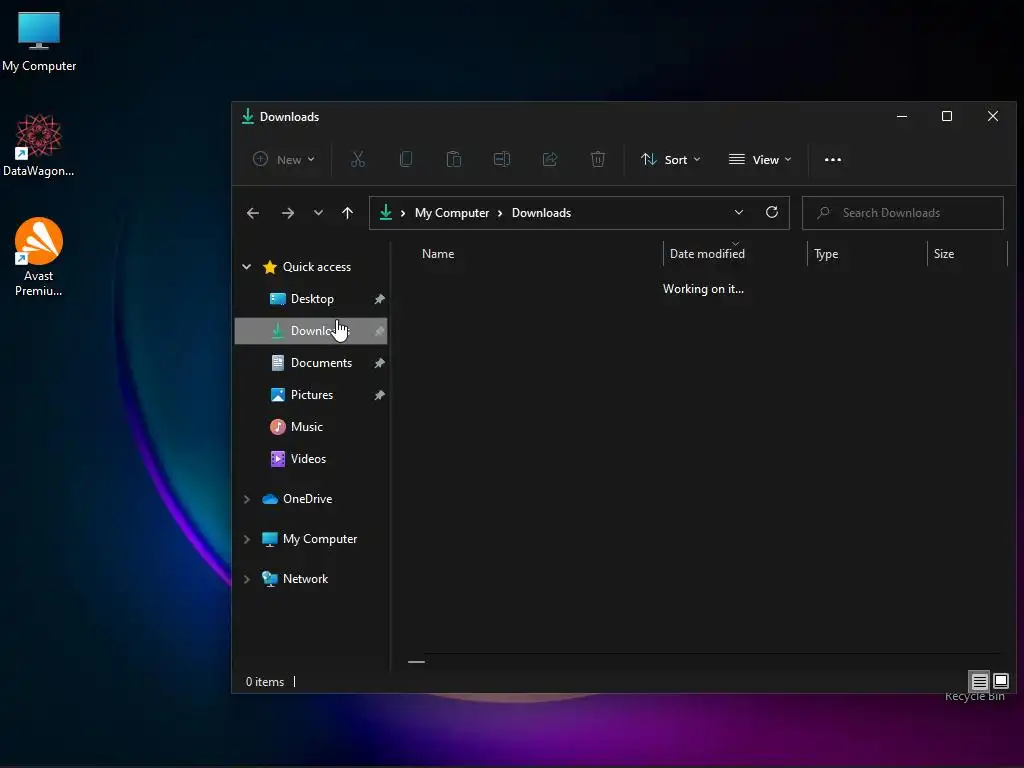Click the pin icon next to Pictures

coord(379,395)
